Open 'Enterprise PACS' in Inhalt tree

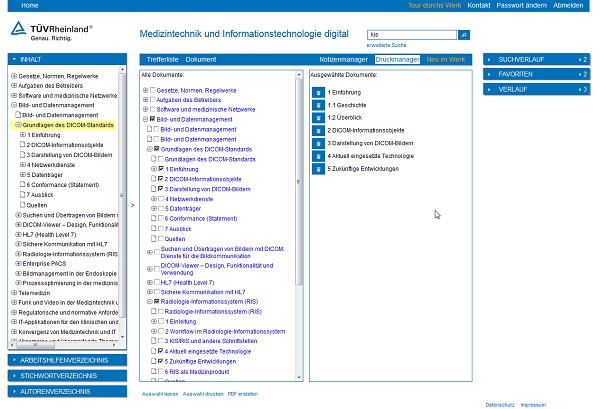[44, 264]
